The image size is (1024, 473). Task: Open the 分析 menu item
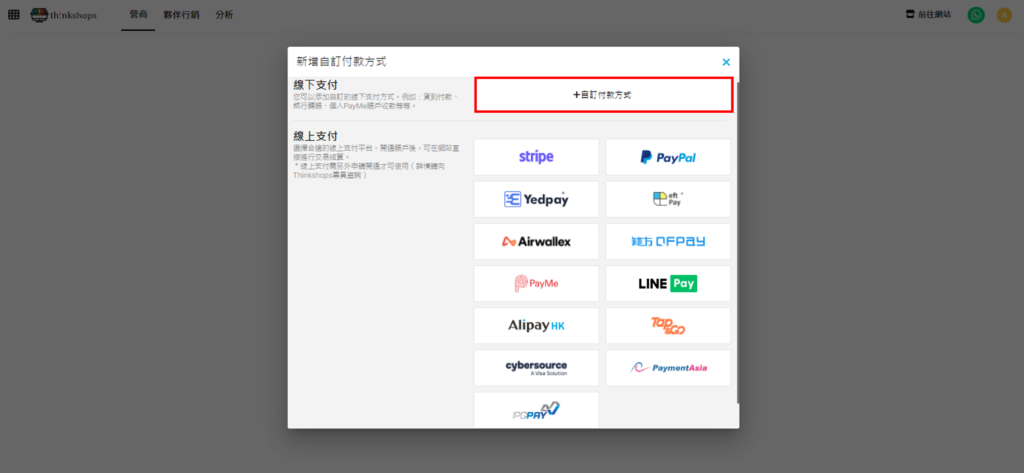(x=224, y=15)
